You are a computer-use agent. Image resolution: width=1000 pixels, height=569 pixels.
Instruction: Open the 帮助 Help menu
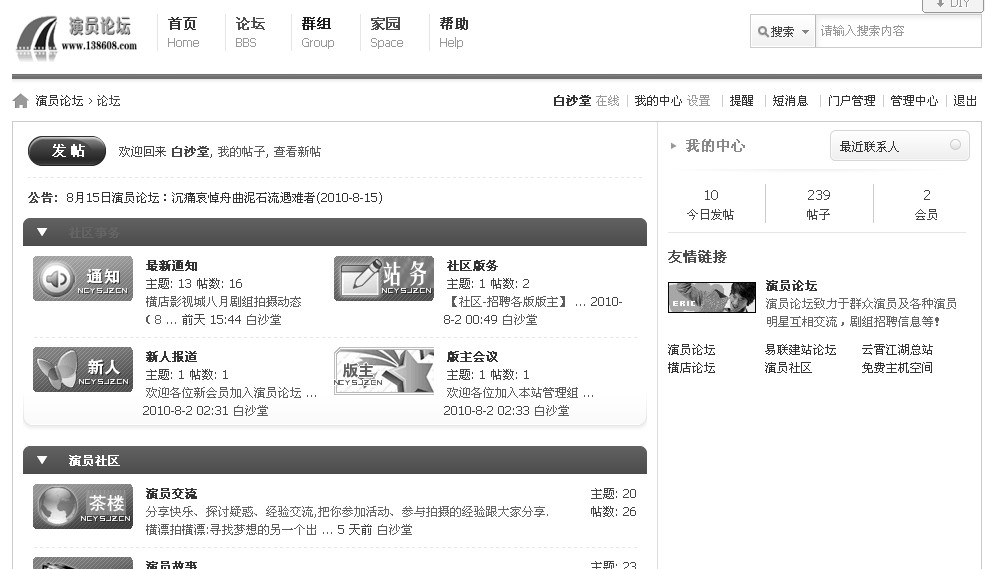point(453,33)
